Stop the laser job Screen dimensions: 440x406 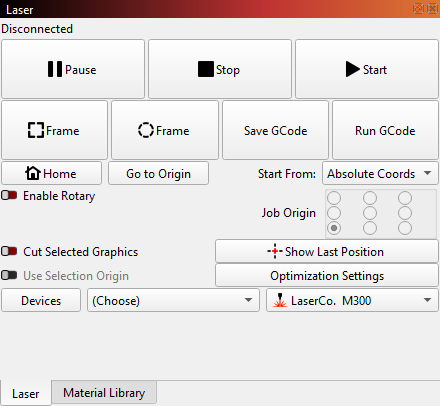click(x=220, y=69)
